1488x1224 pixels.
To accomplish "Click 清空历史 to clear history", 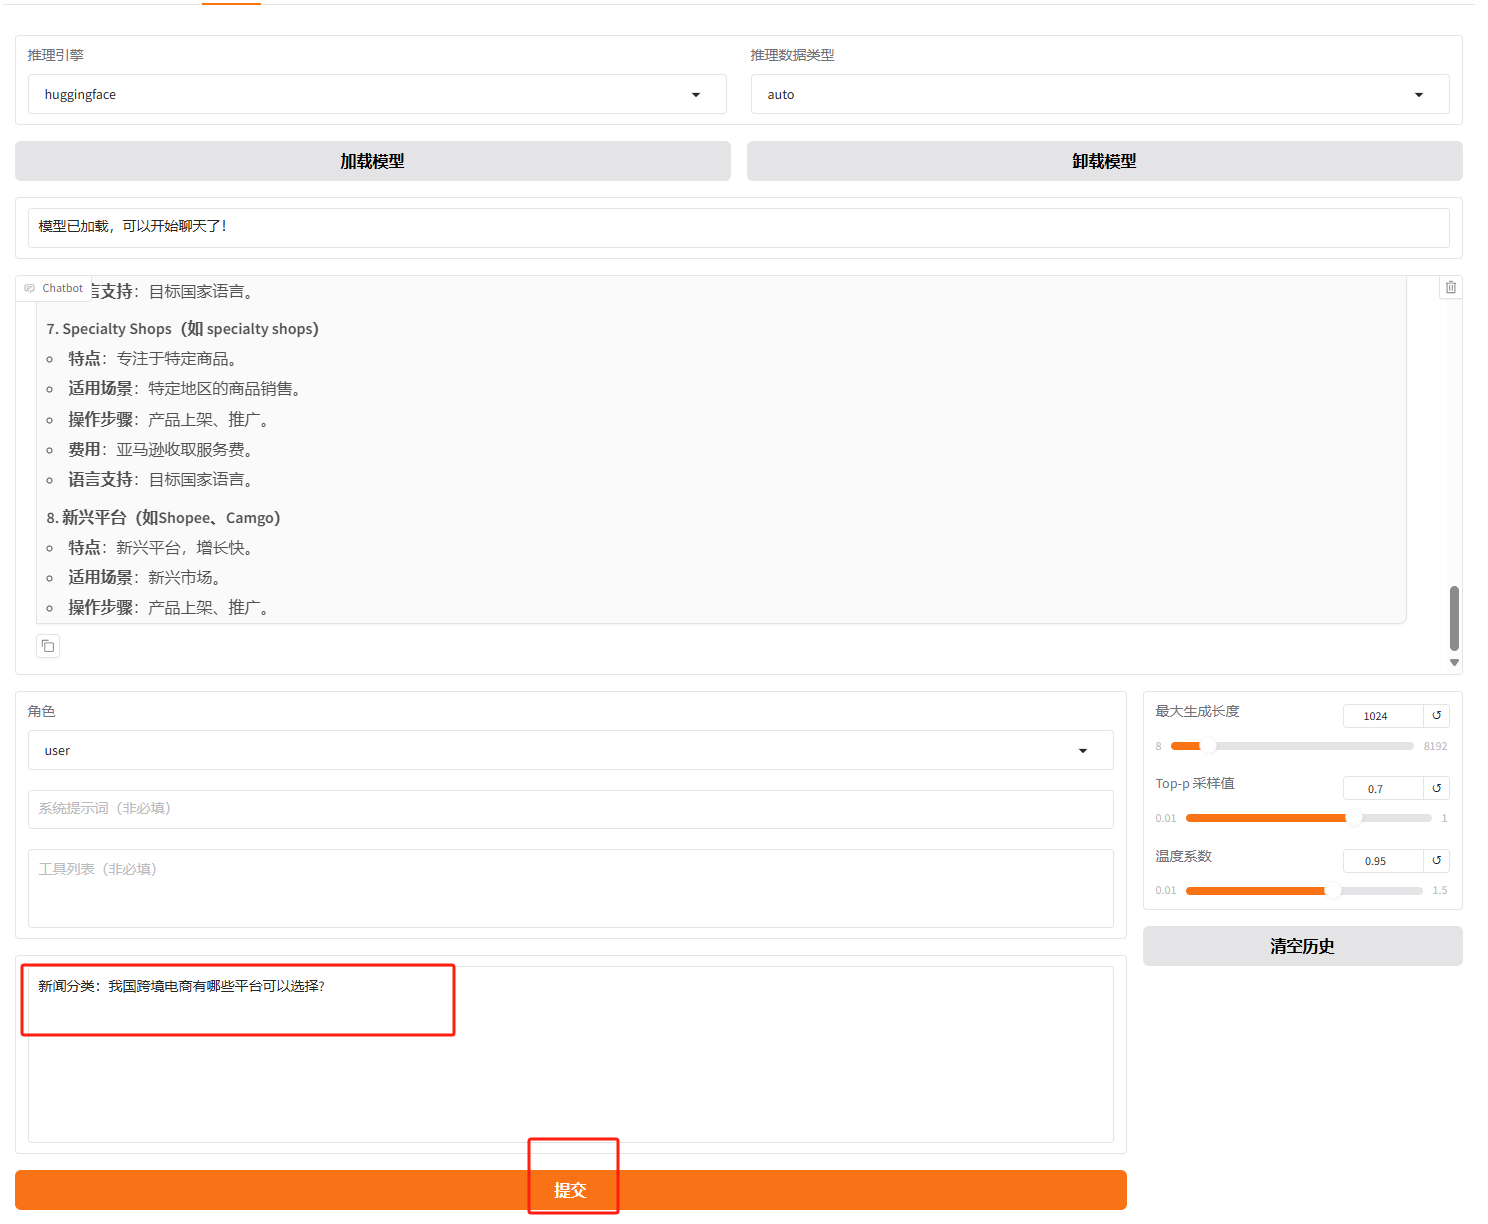I will click(1302, 946).
